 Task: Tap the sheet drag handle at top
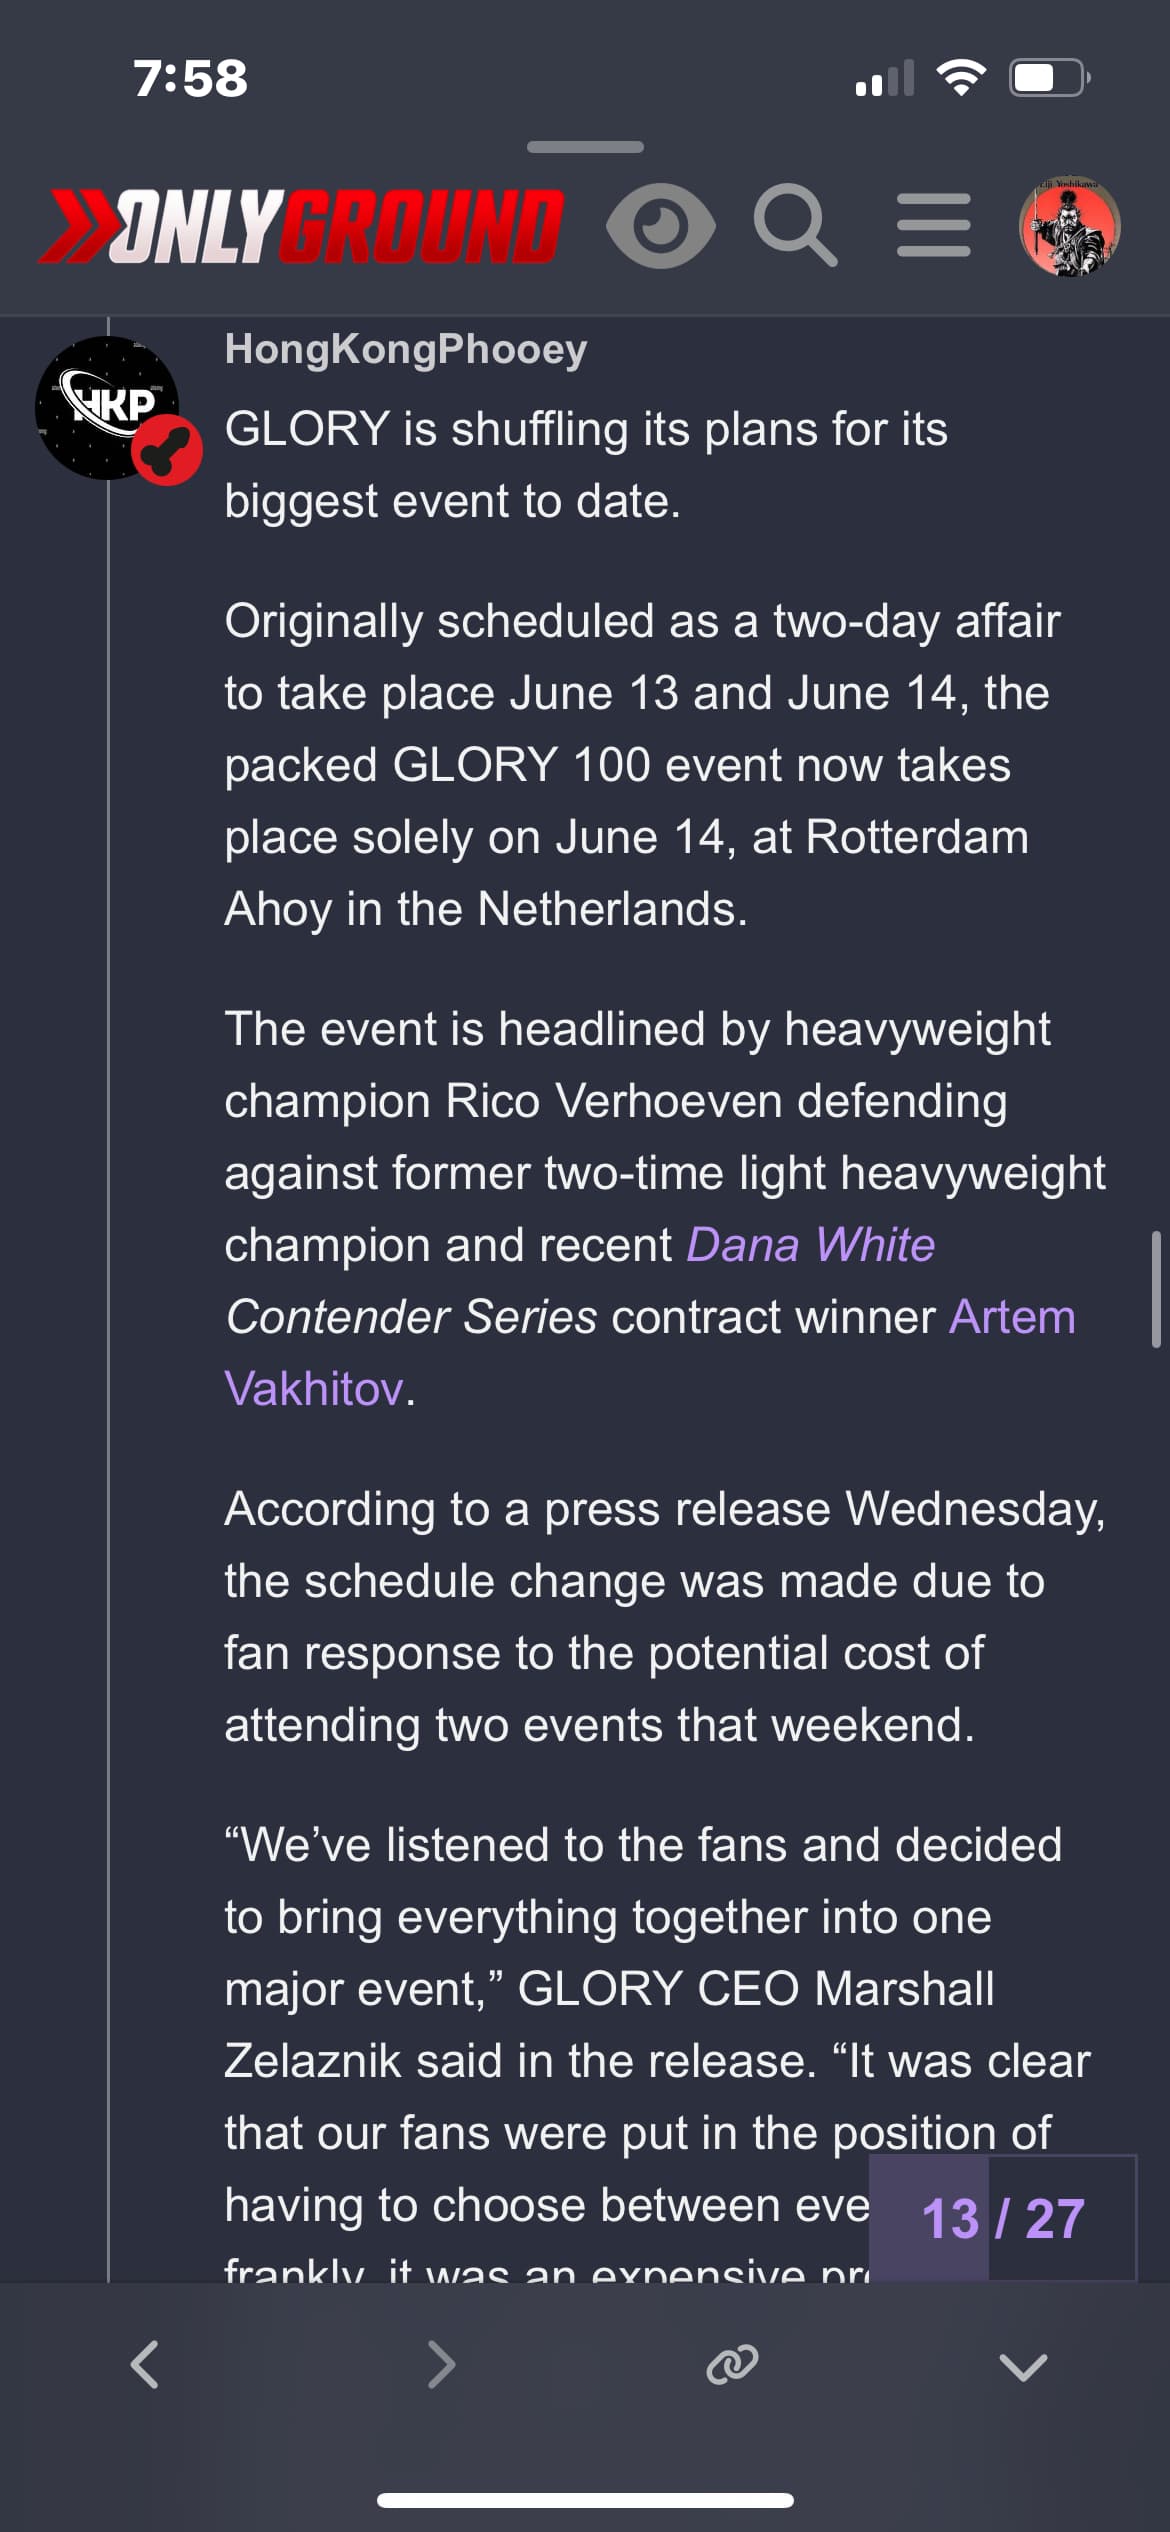point(585,147)
